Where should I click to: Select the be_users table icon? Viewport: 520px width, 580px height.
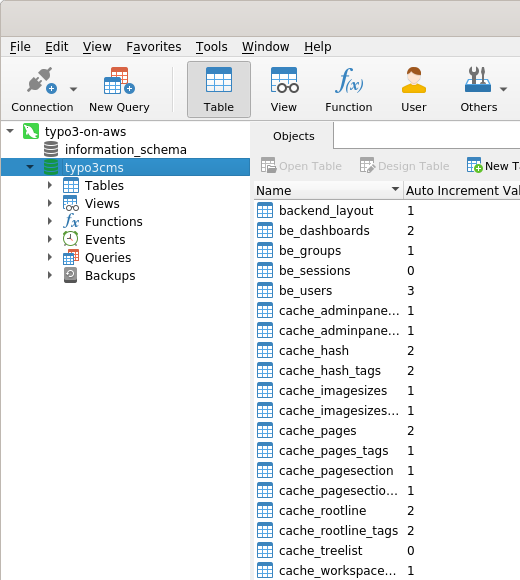pyautogui.click(x=265, y=290)
